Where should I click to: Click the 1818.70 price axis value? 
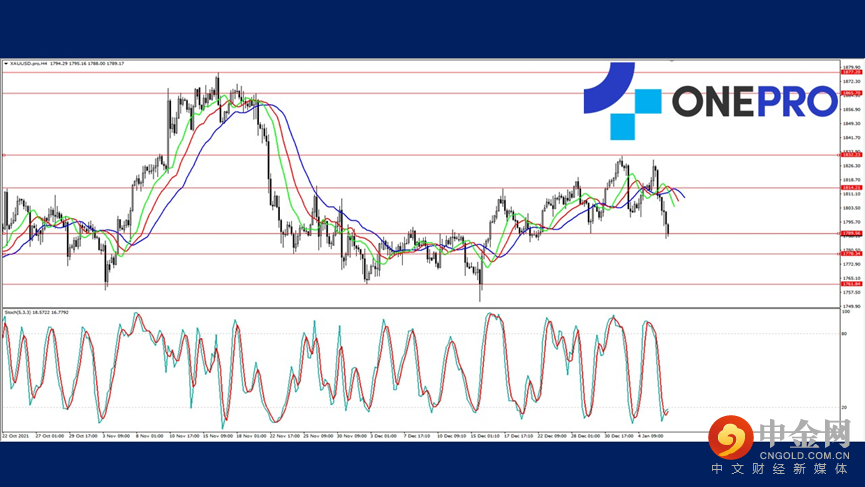point(852,180)
